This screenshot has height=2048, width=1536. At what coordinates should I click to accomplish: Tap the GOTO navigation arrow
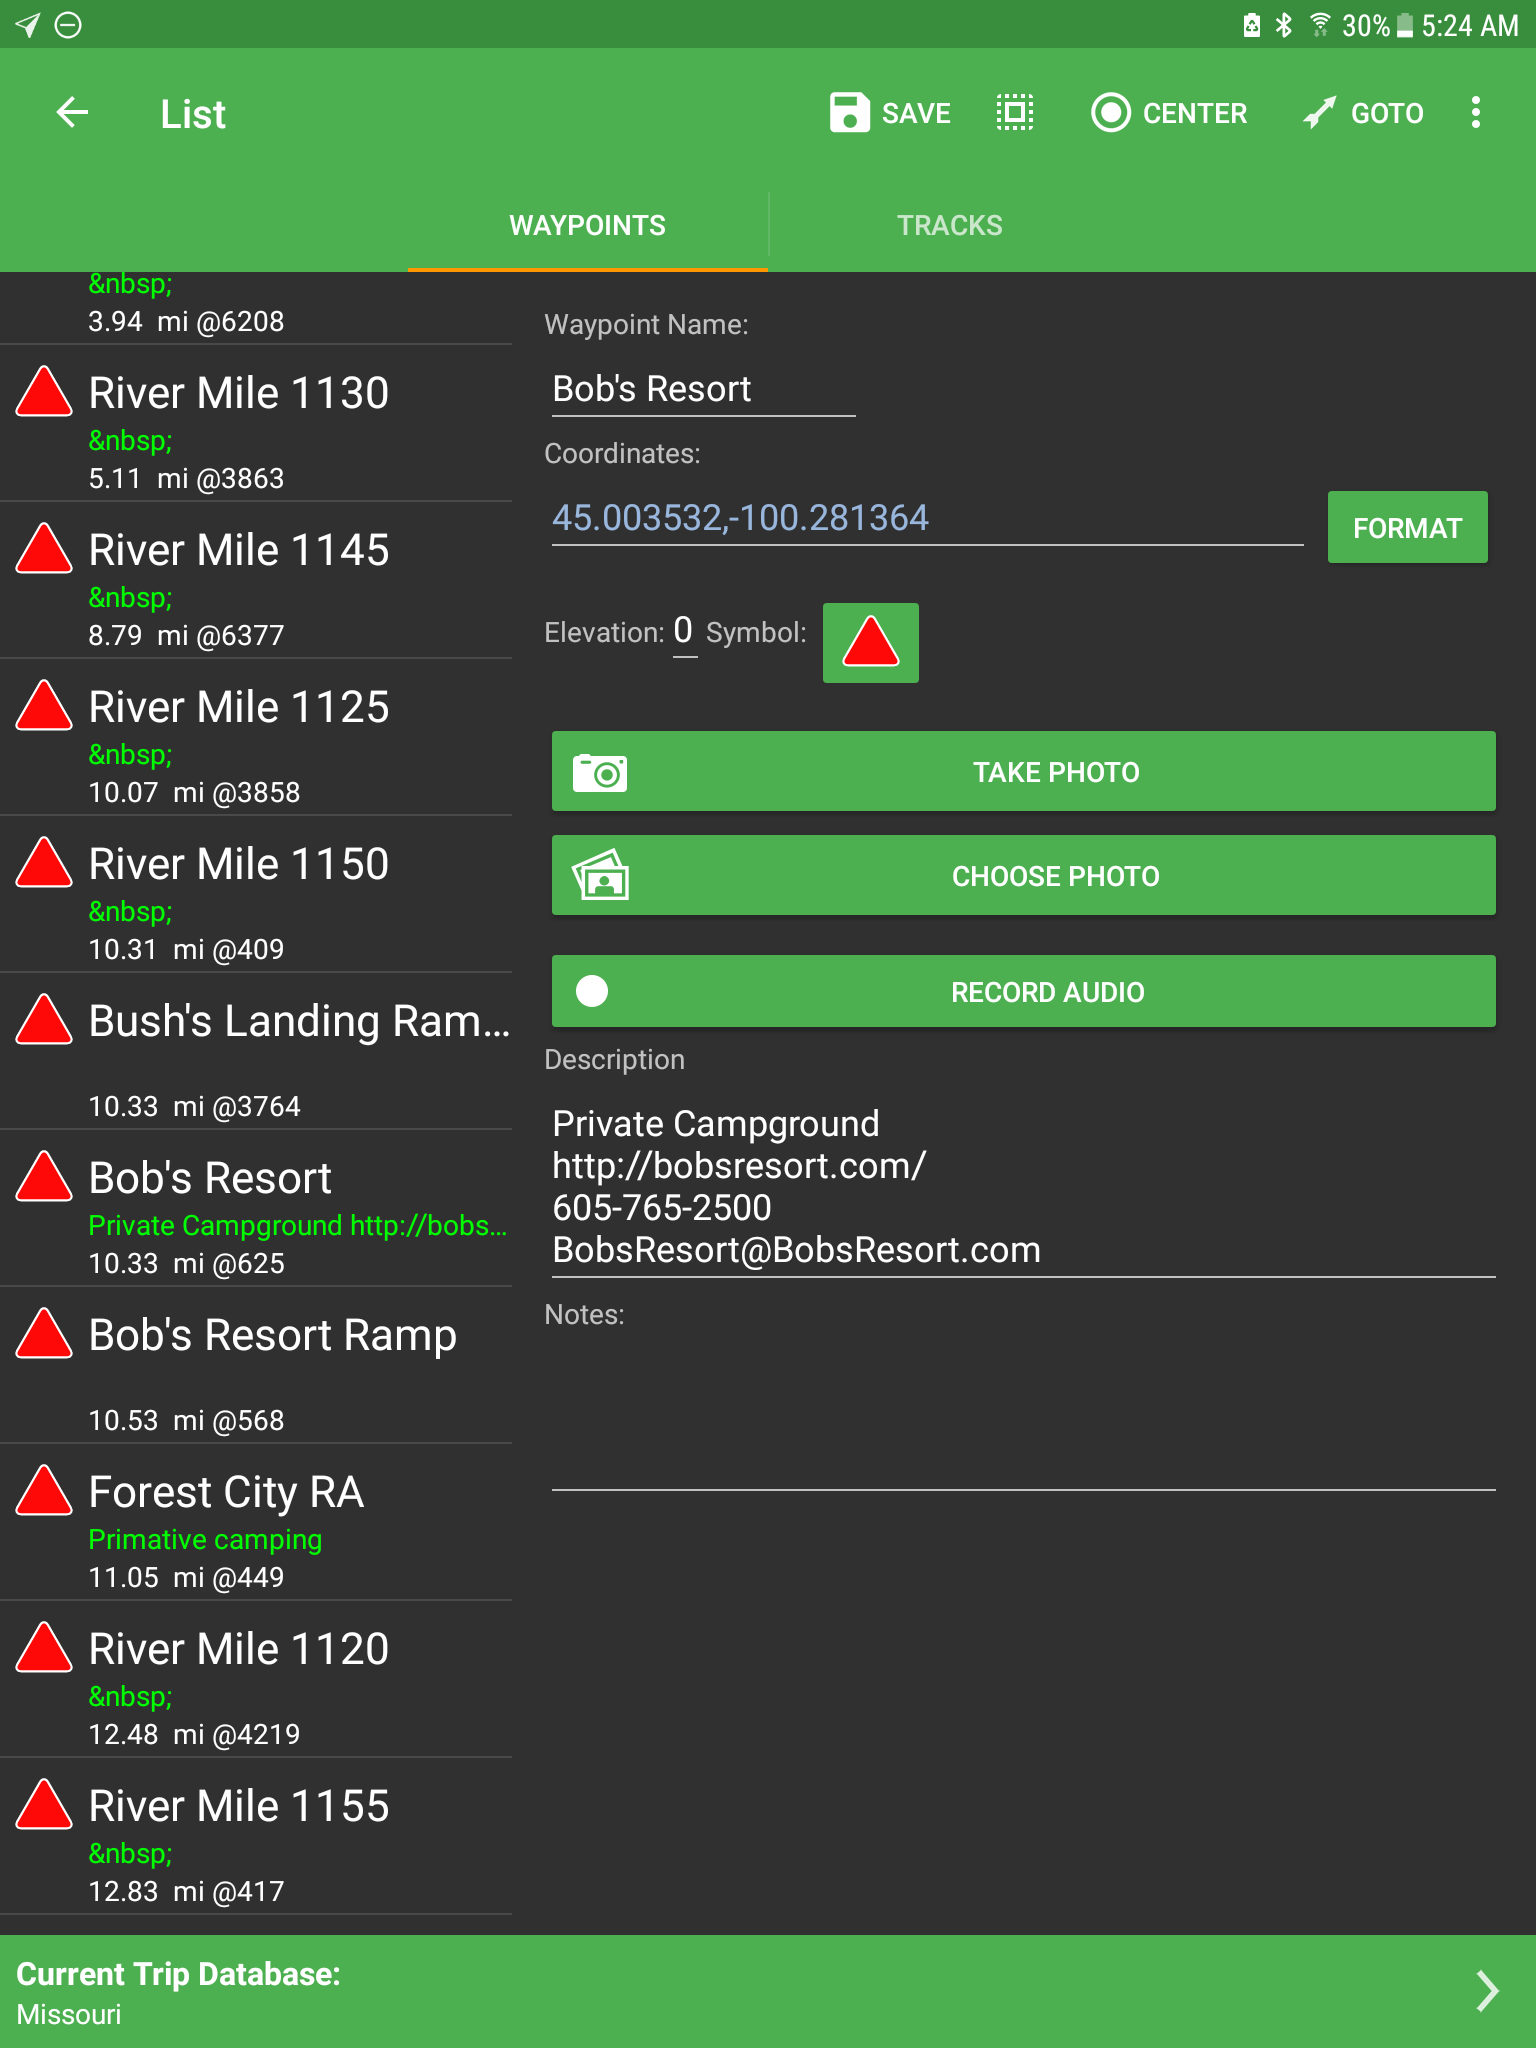tap(1363, 113)
